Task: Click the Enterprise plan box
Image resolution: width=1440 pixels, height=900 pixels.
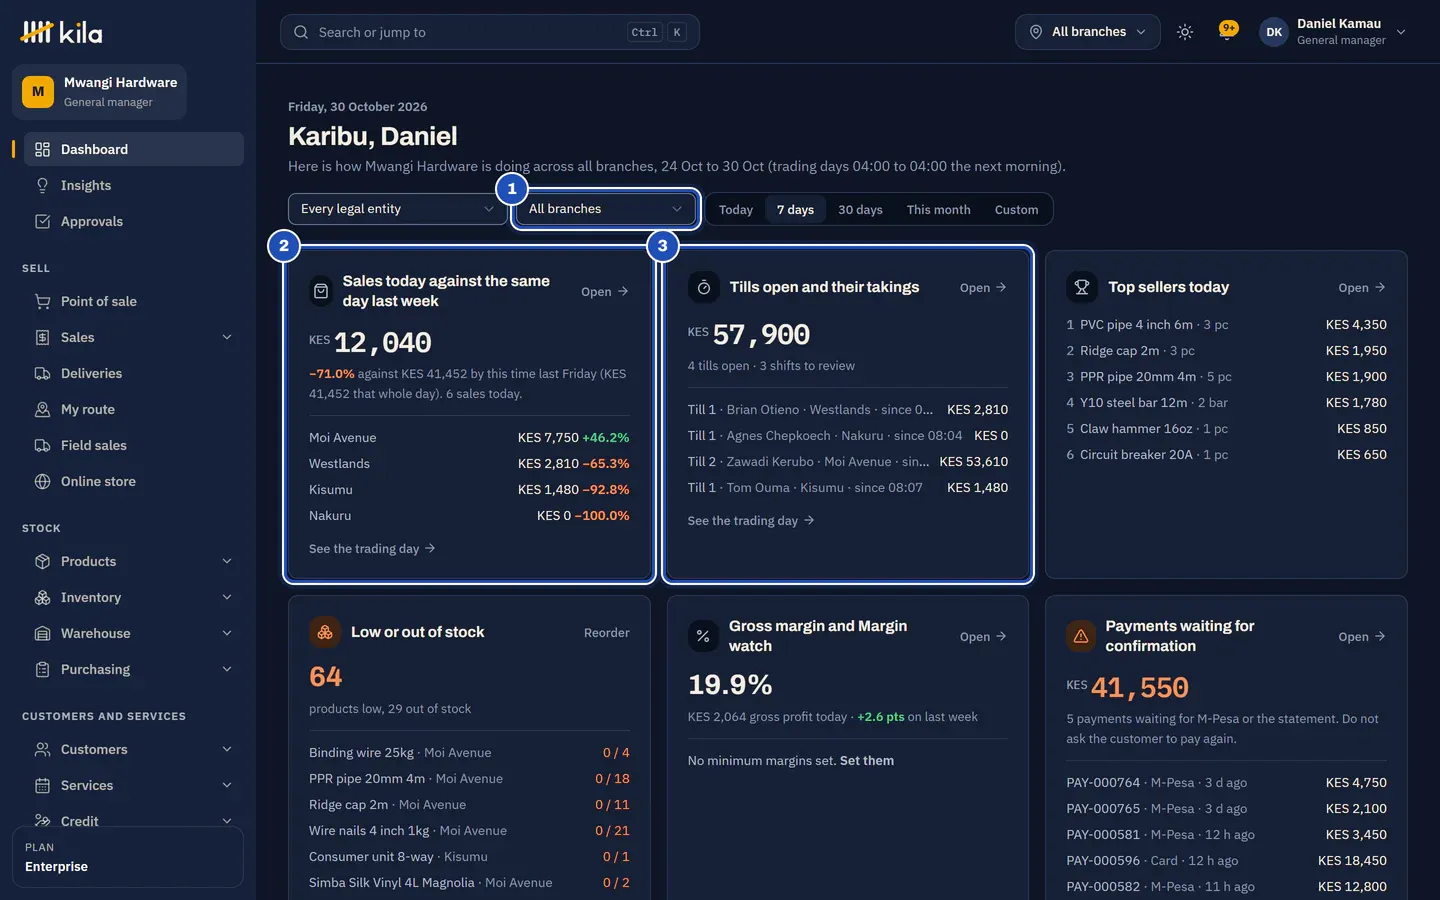Action: [128, 857]
